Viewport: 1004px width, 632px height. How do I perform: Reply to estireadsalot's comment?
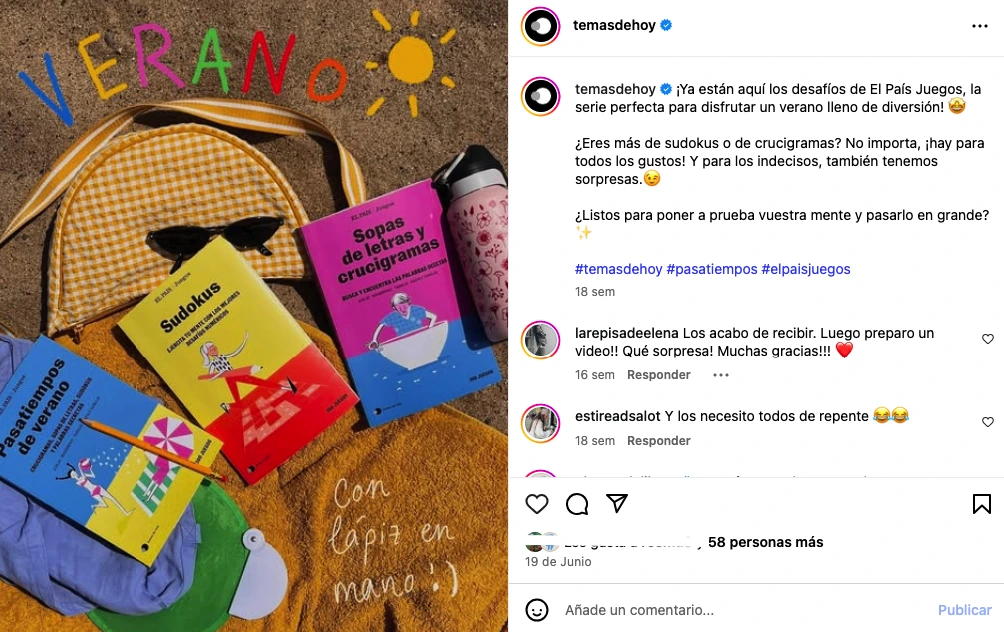(x=658, y=441)
